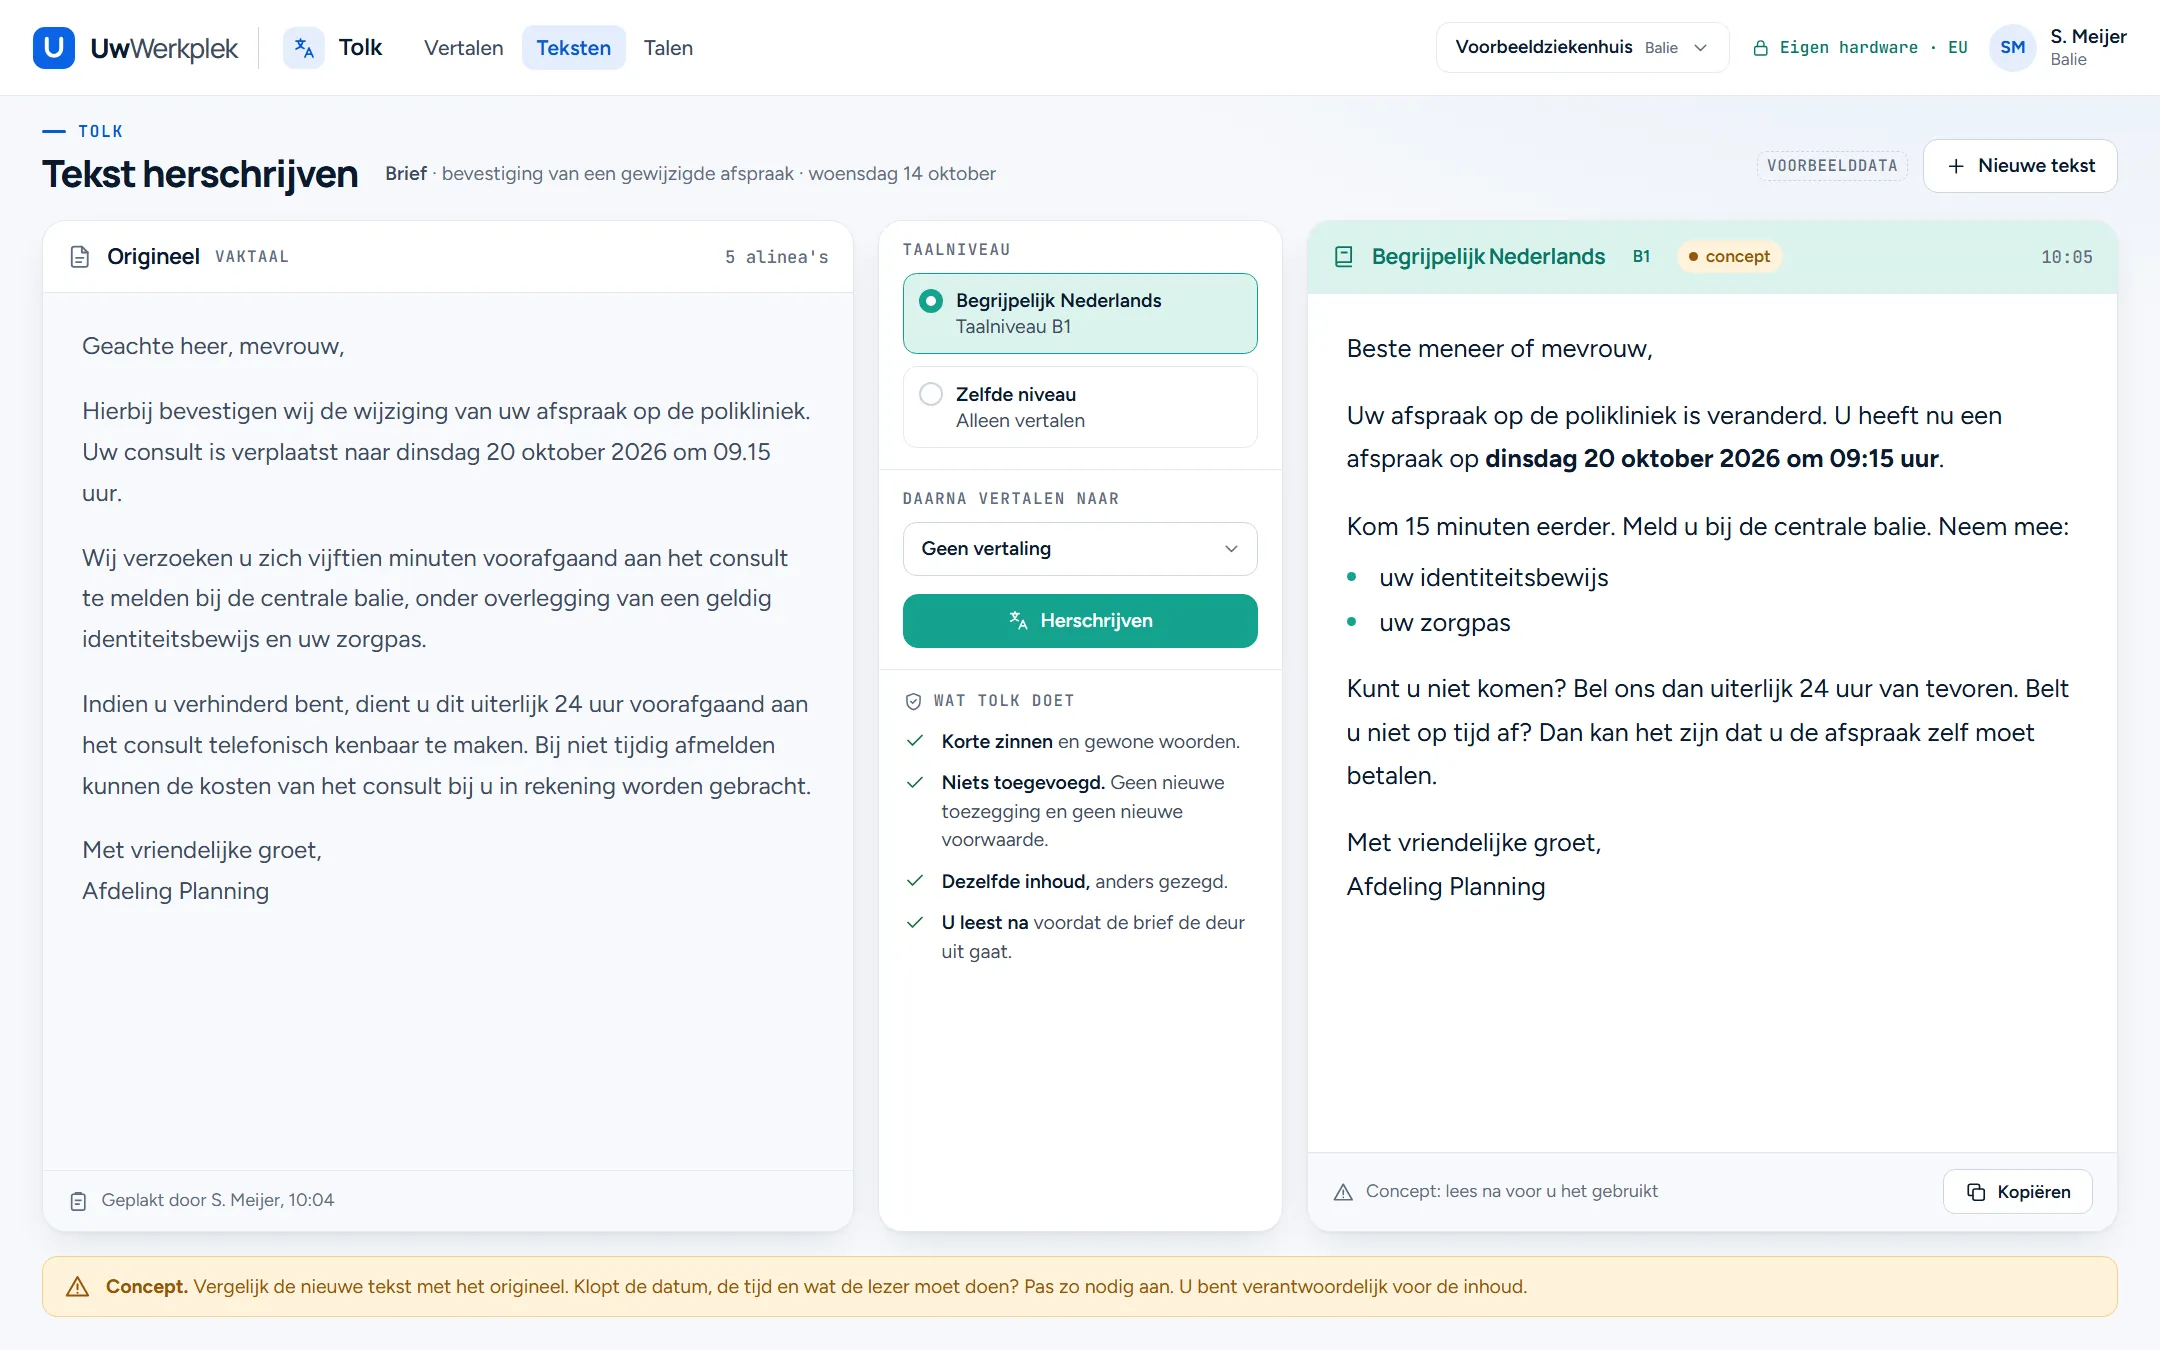The image size is (2160, 1350).
Task: Open the Geen vertaling dropdown
Action: [1080, 549]
